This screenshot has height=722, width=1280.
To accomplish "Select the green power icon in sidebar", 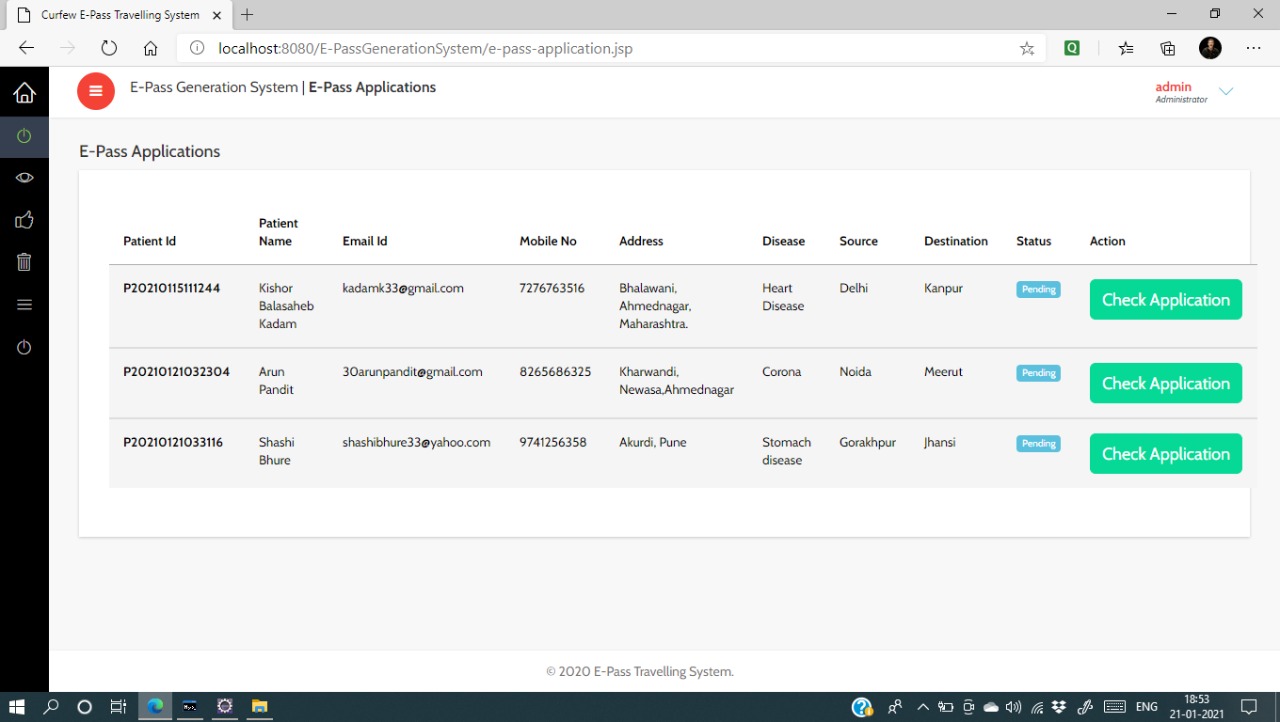I will (24, 136).
